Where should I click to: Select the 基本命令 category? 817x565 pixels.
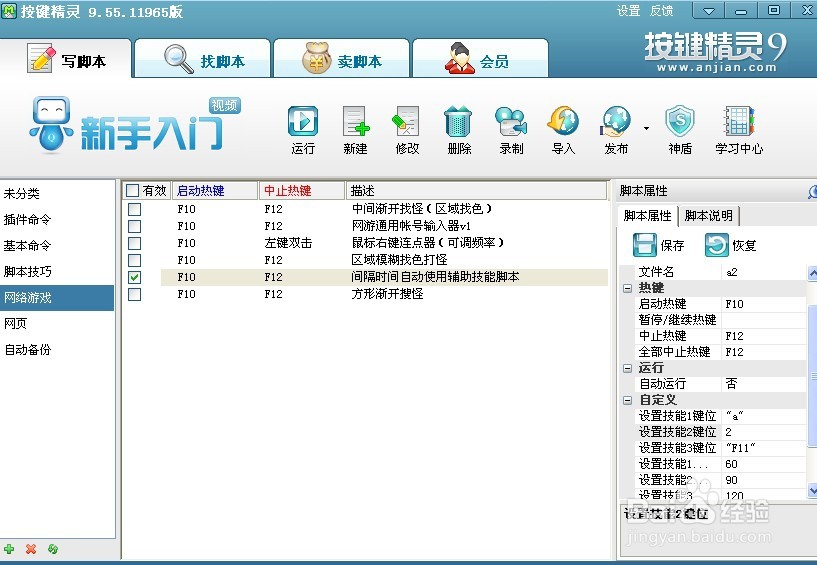point(57,245)
